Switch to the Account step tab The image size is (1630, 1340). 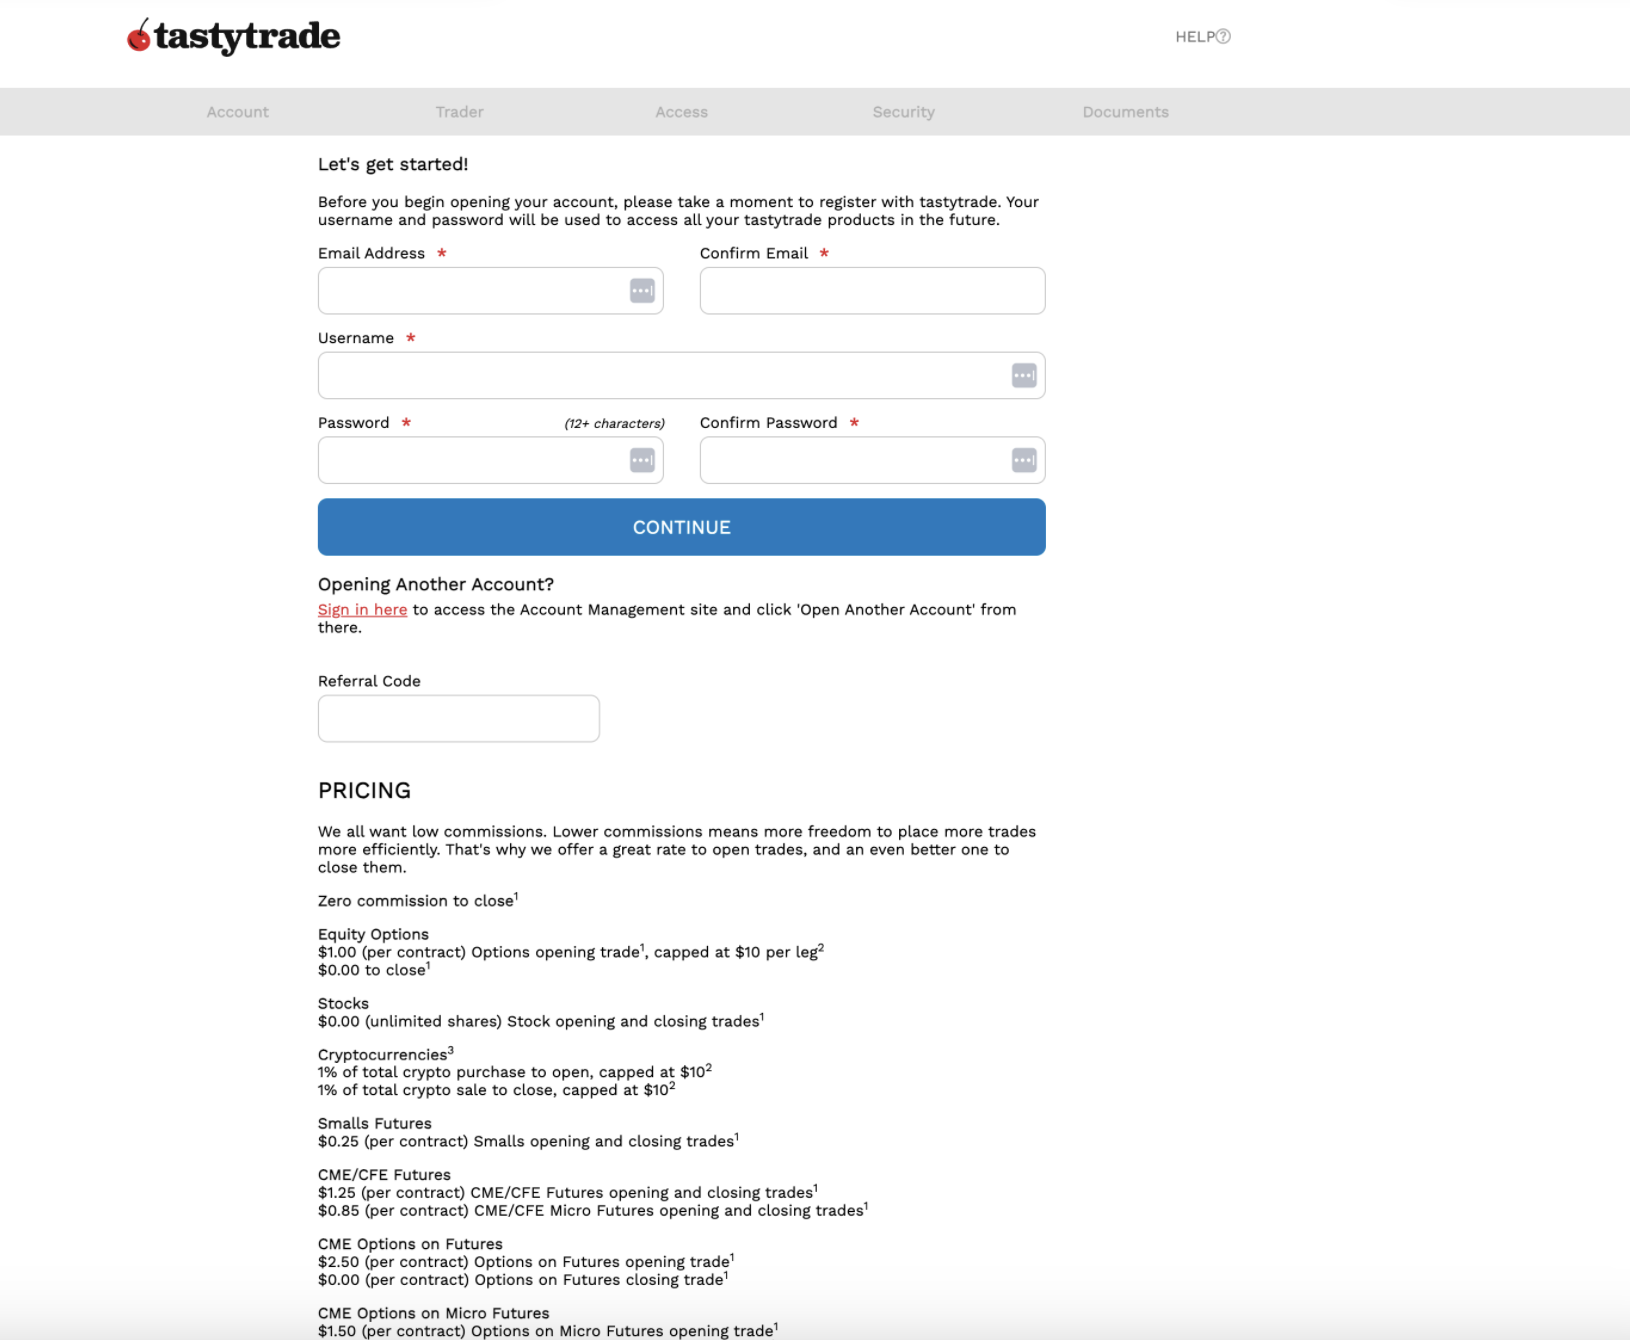point(238,112)
